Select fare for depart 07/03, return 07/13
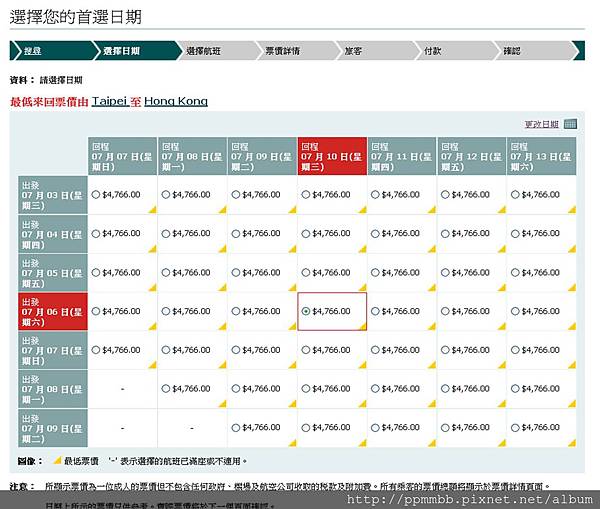 click(515, 195)
